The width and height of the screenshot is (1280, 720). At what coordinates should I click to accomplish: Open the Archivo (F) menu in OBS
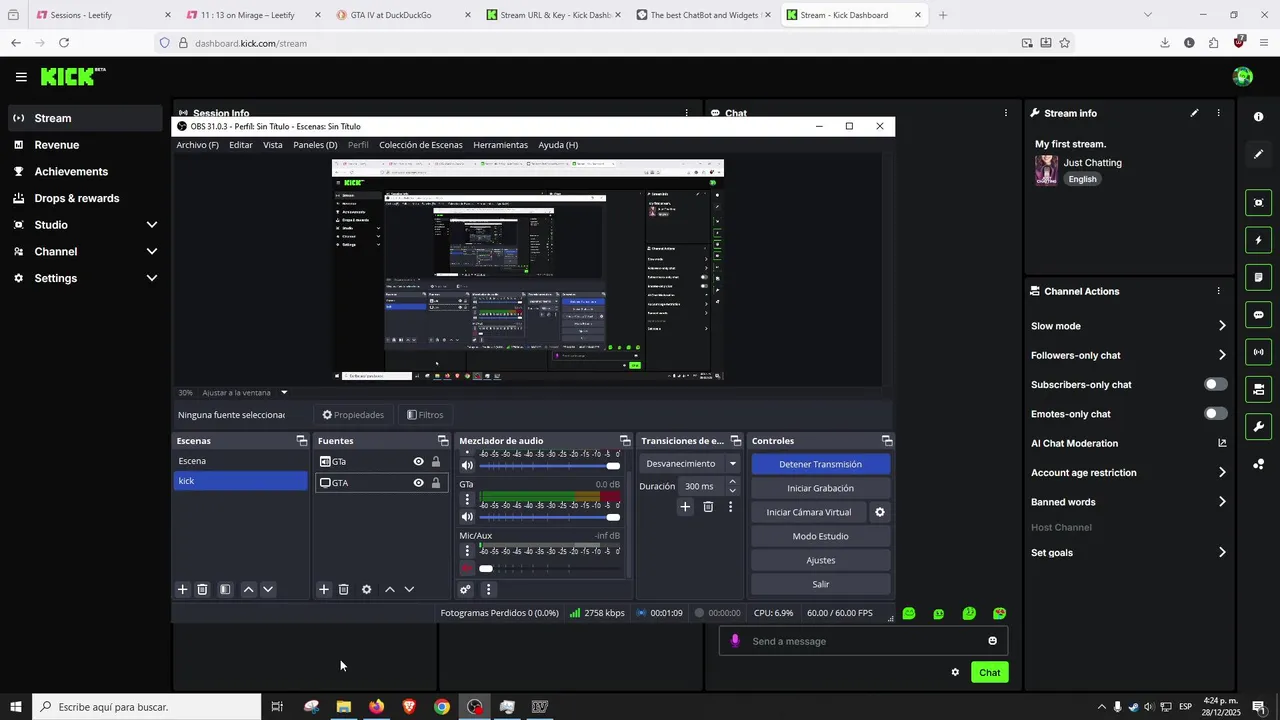tap(197, 145)
